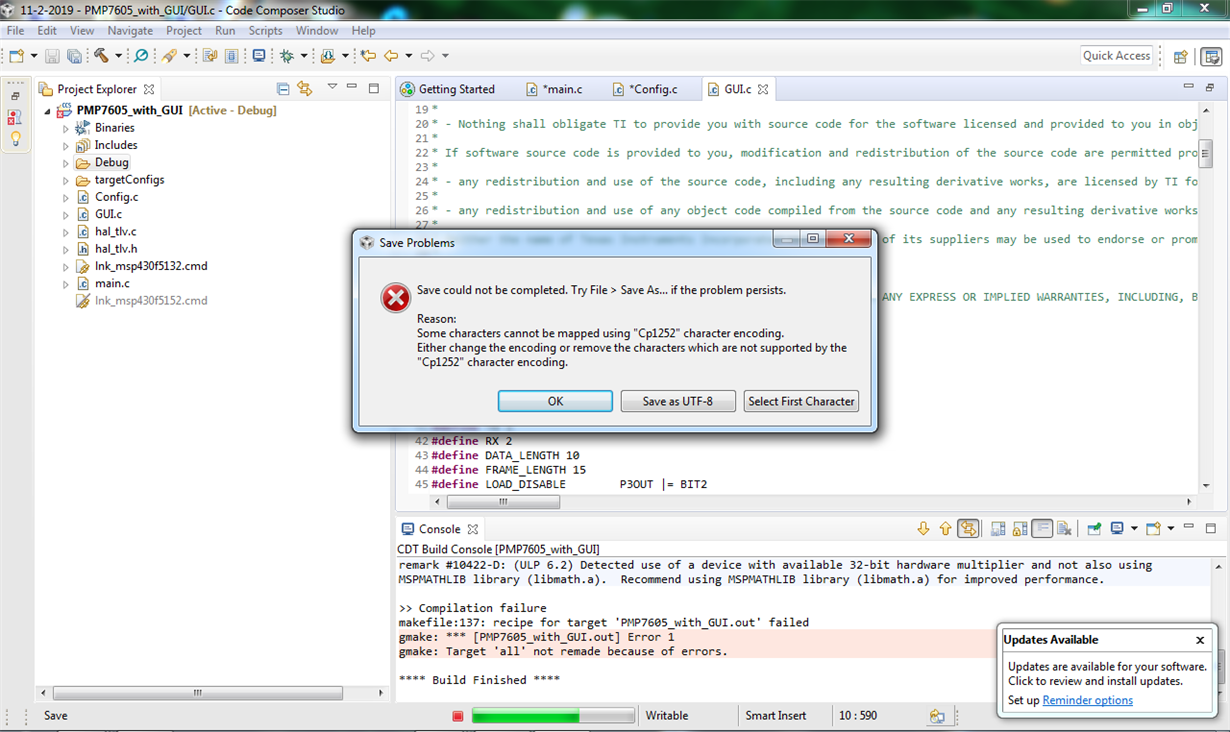
Task: Toggle Link with Editor in Project Explorer
Action: coord(305,88)
